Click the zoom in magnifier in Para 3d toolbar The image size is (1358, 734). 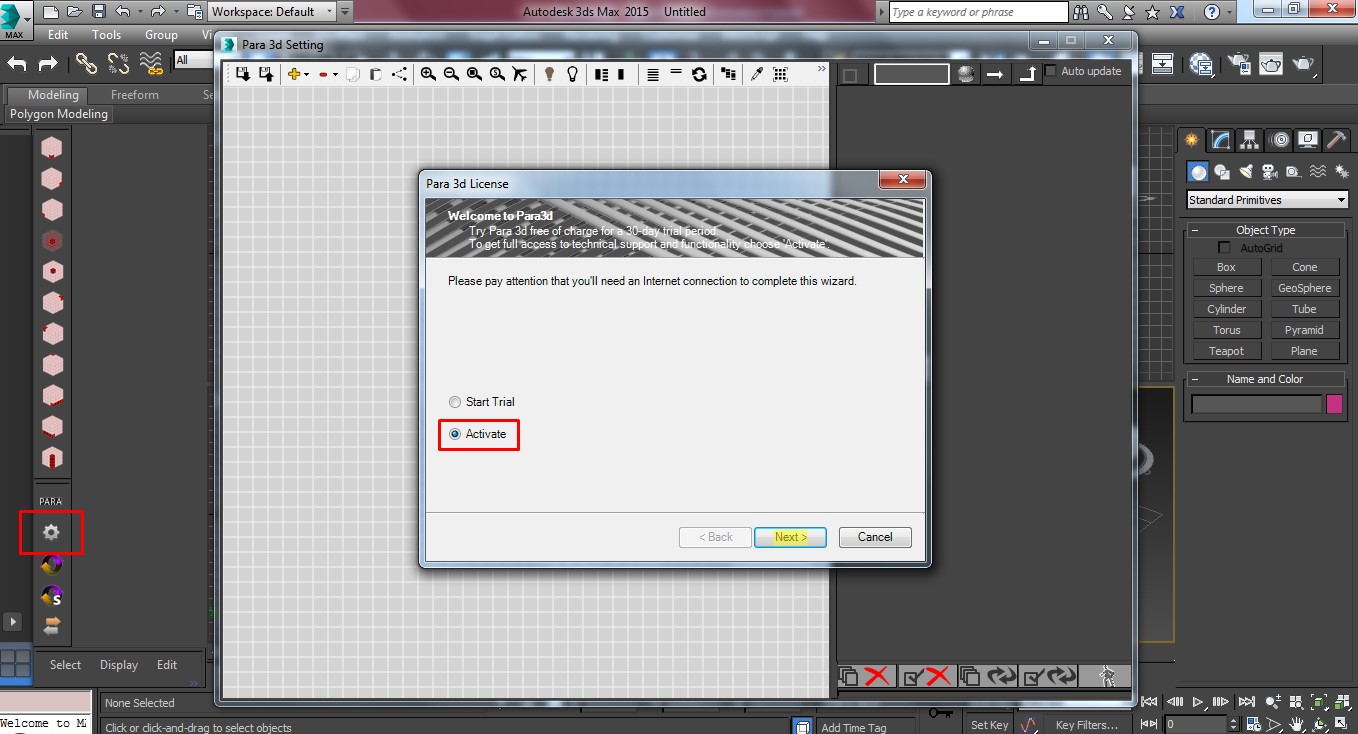(428, 74)
